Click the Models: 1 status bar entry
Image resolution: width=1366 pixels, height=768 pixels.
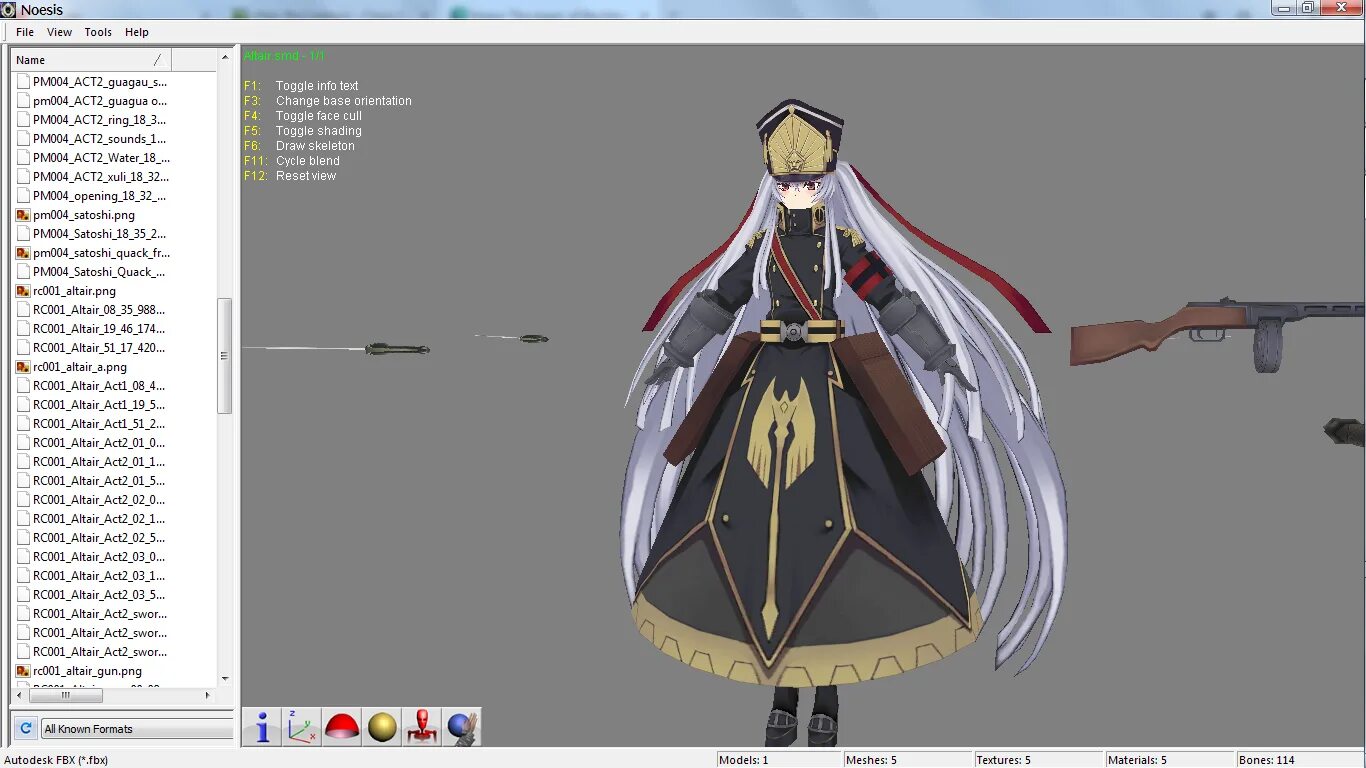744,760
